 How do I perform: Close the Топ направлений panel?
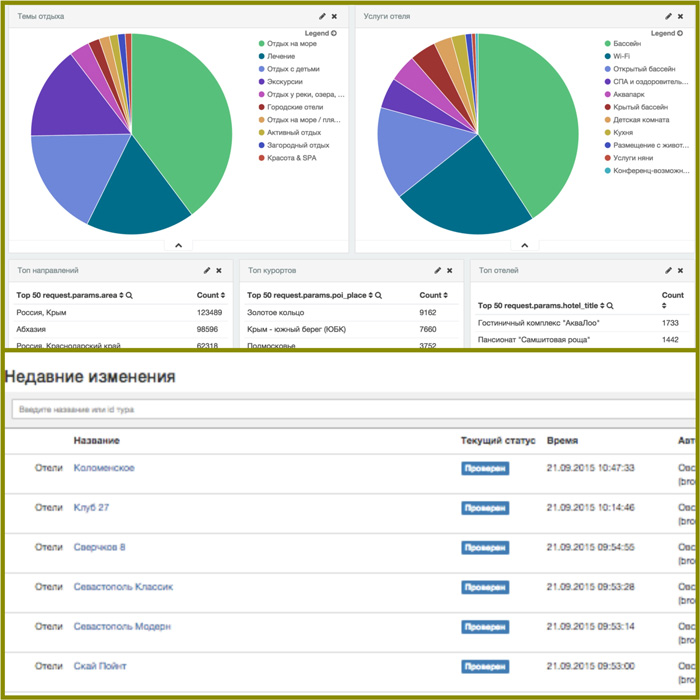[219, 271]
